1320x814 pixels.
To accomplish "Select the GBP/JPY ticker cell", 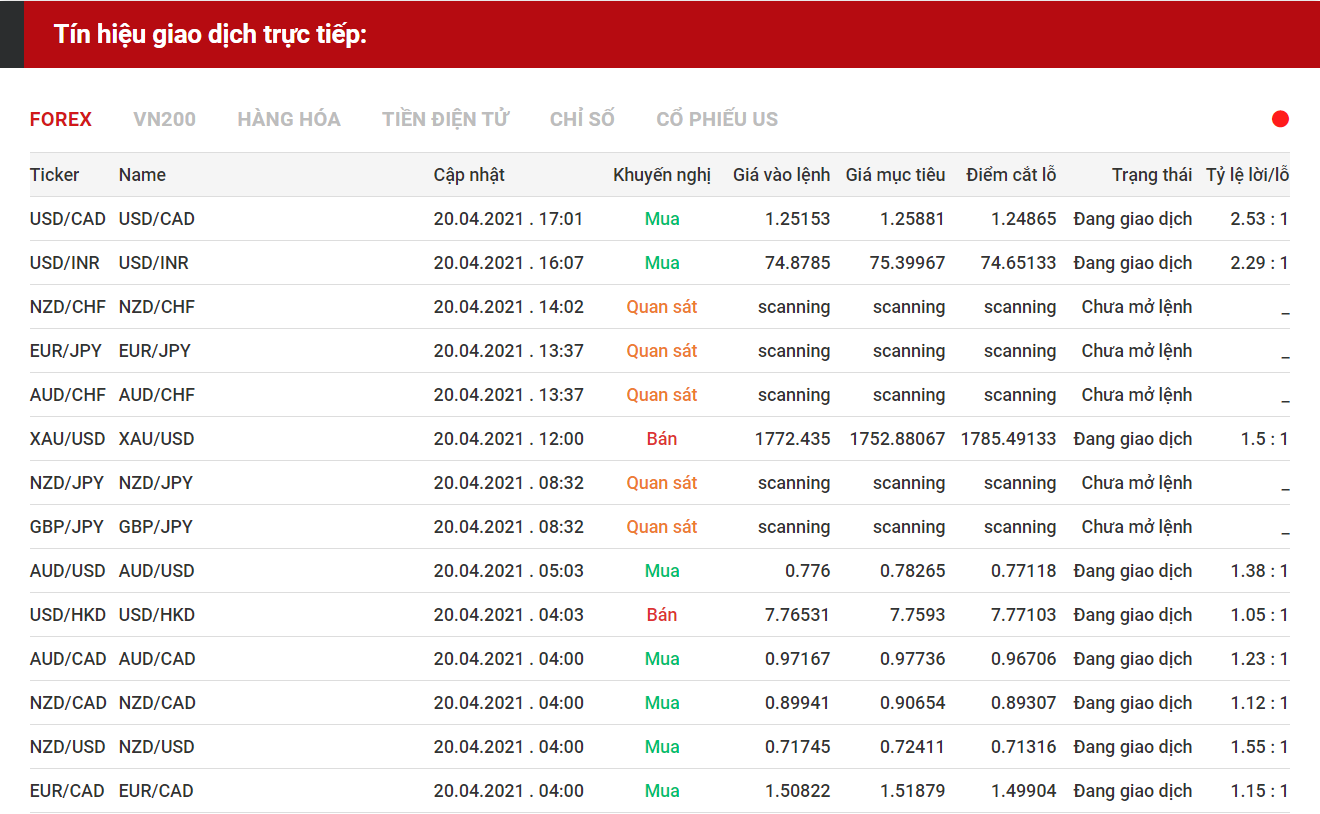I will (67, 527).
